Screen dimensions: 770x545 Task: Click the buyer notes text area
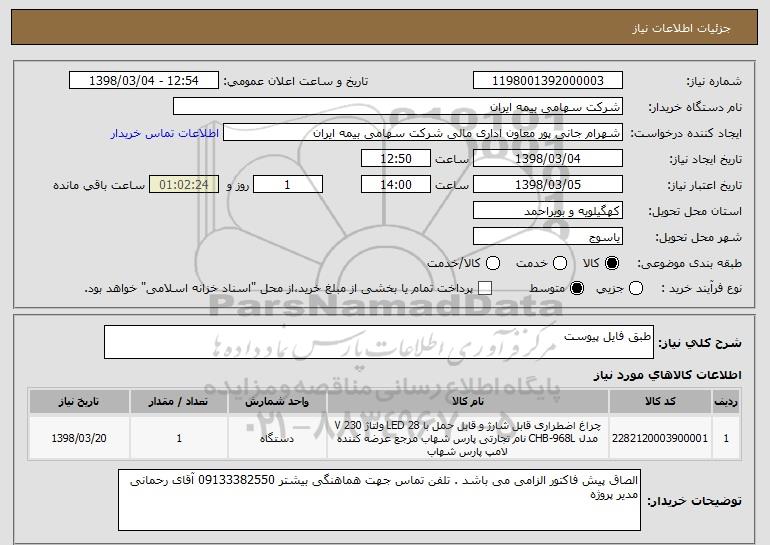379,500
